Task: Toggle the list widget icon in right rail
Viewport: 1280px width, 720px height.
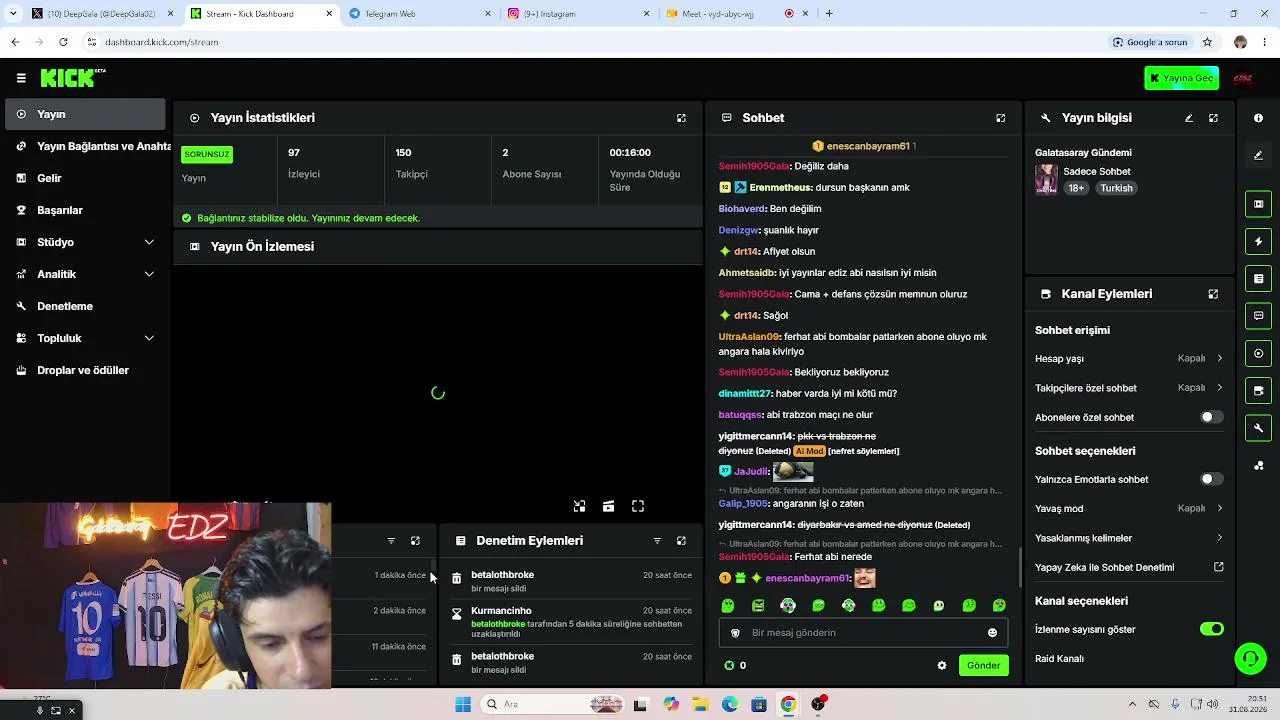Action: 1258,279
